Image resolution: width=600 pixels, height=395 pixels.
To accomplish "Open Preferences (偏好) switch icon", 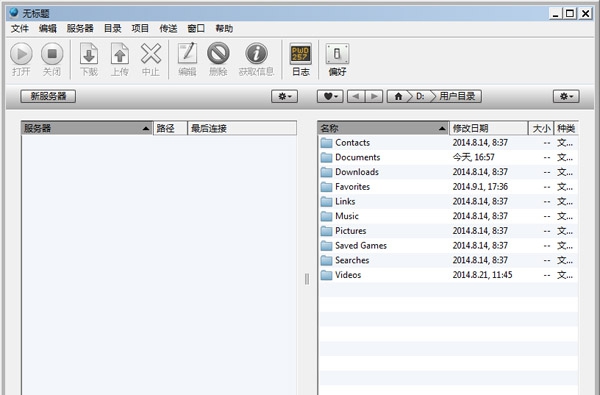I will tap(337, 54).
